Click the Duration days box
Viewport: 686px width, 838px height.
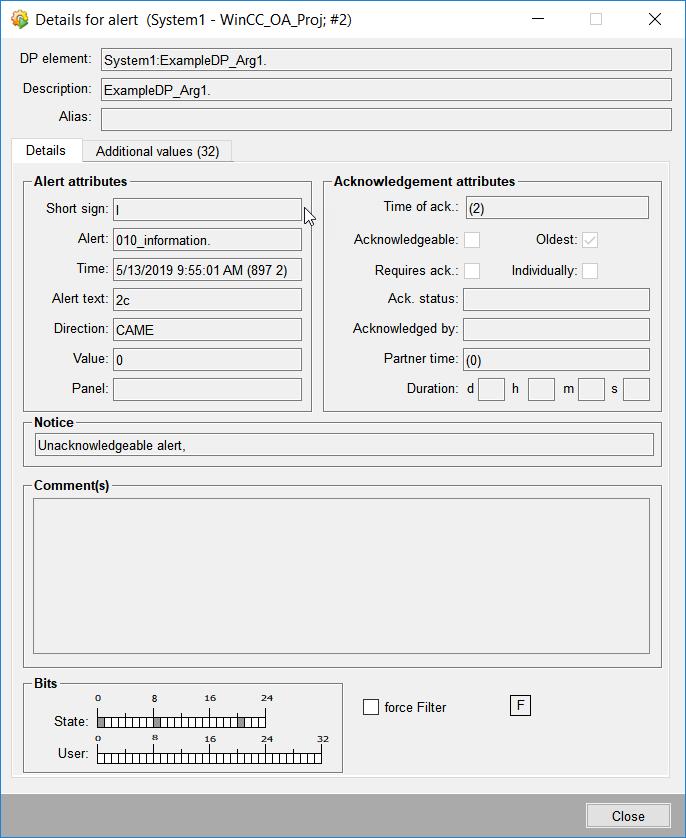tap(491, 389)
